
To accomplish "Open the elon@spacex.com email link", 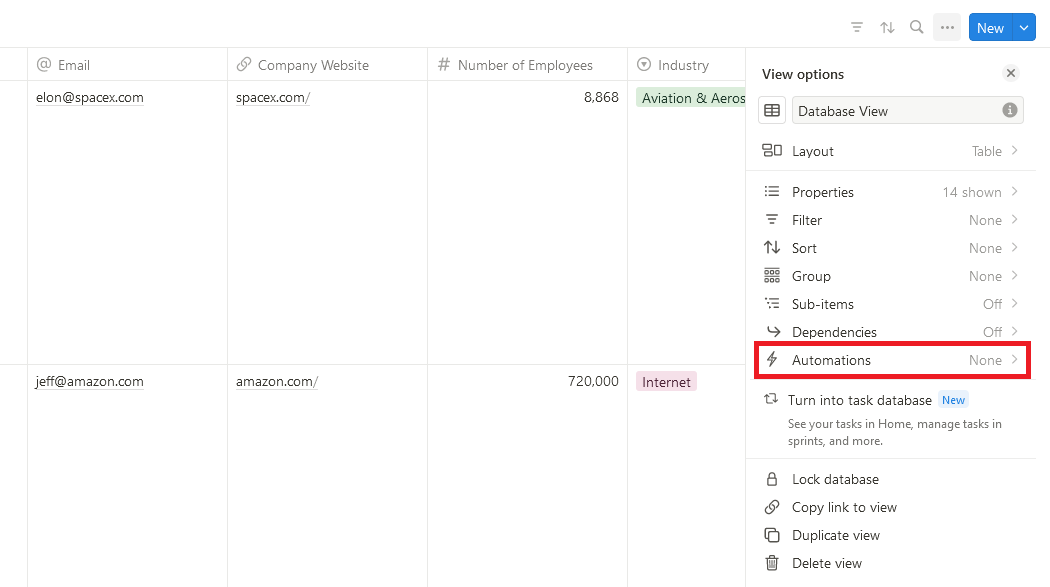I will point(90,98).
